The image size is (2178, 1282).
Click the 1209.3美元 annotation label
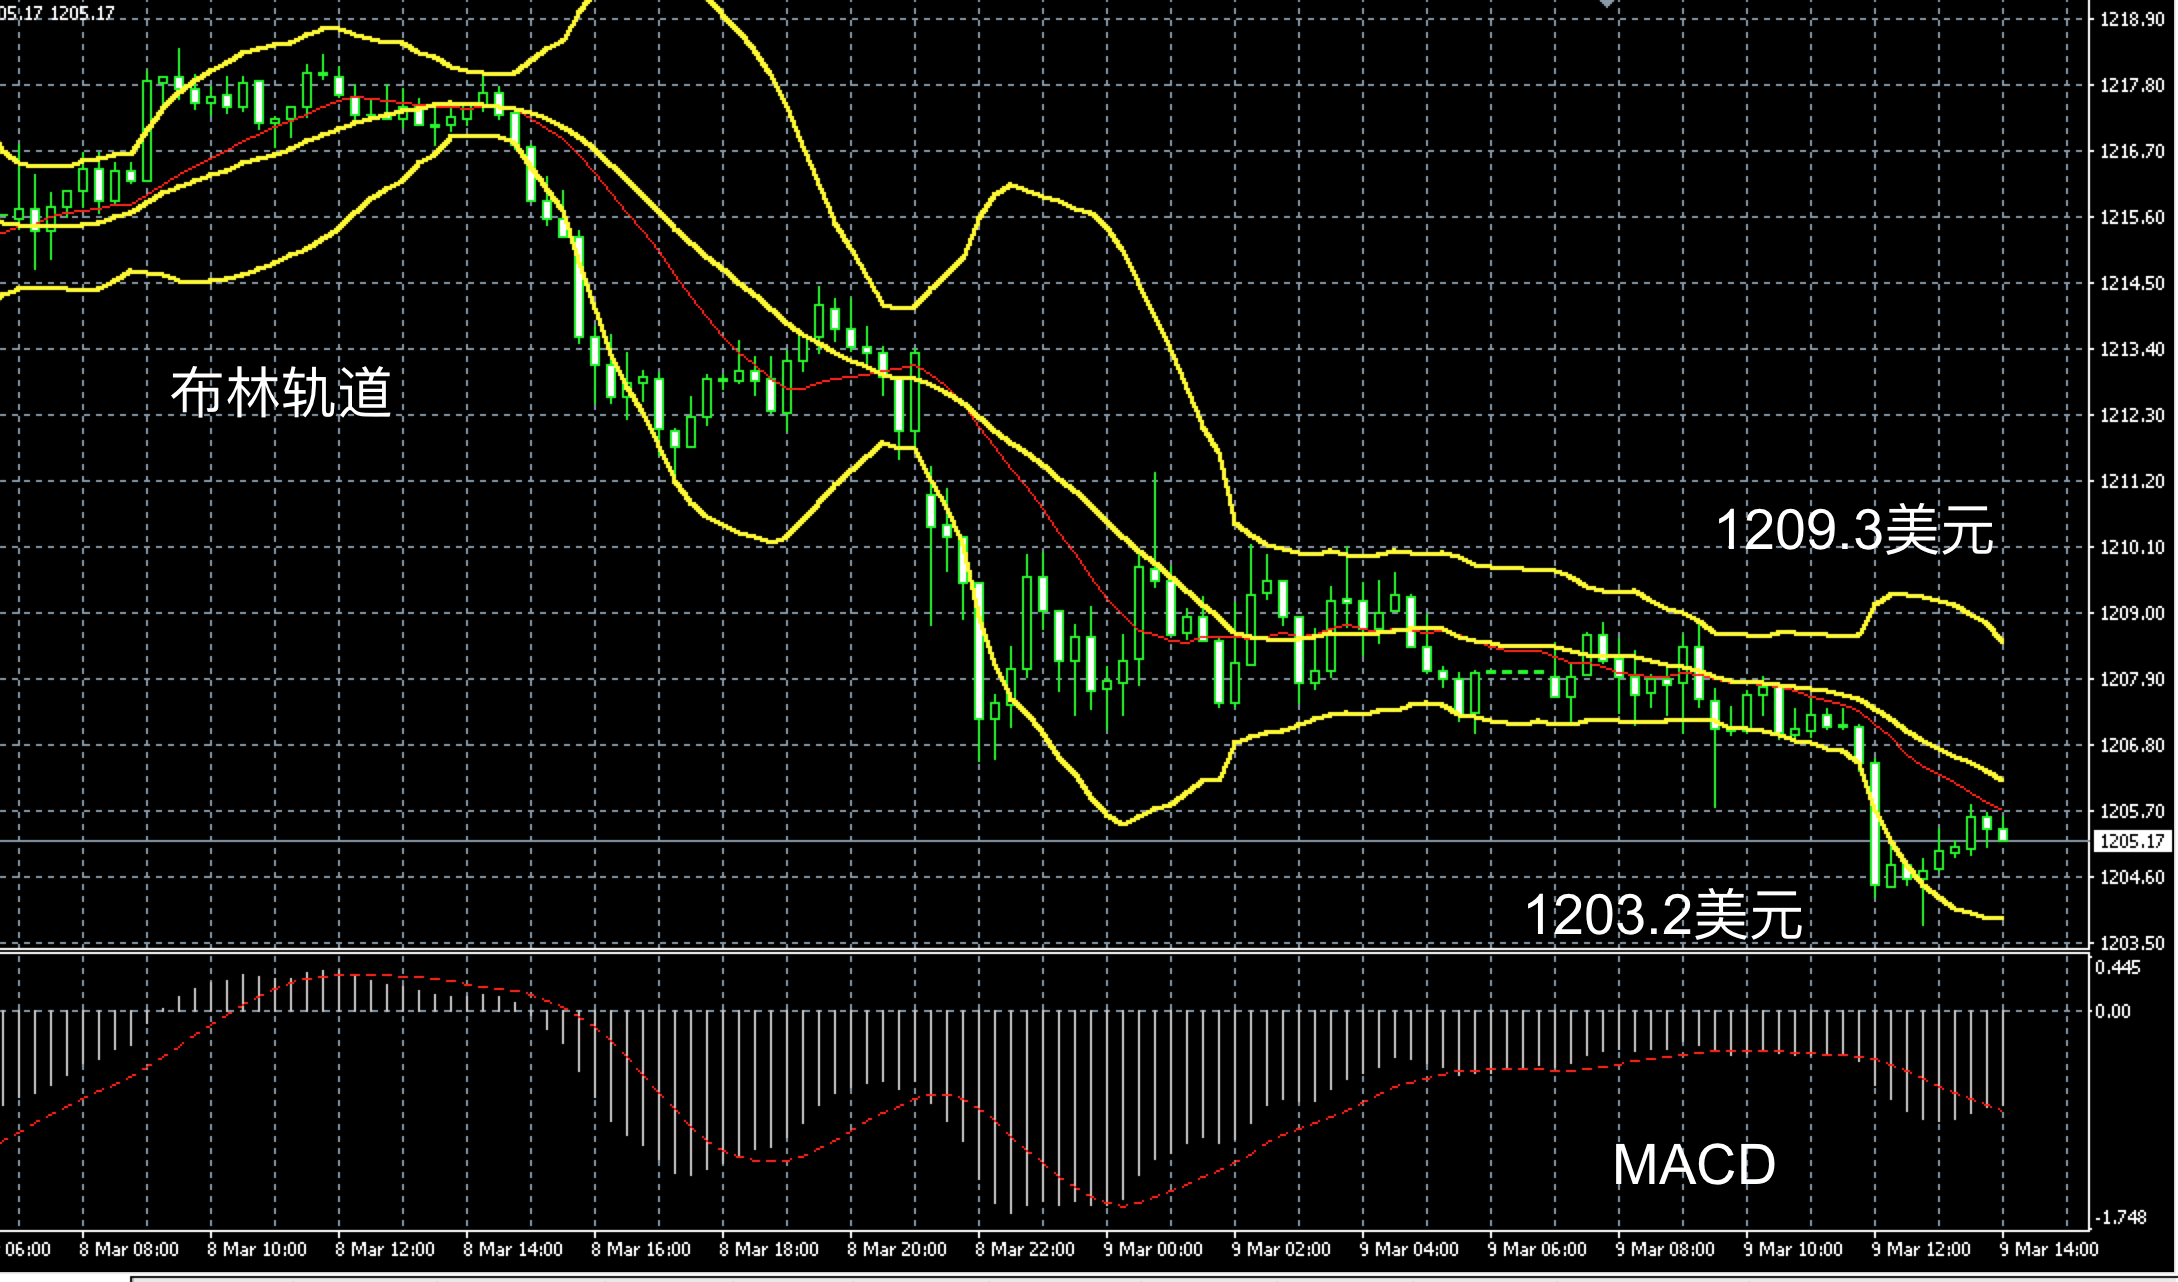pos(1854,530)
